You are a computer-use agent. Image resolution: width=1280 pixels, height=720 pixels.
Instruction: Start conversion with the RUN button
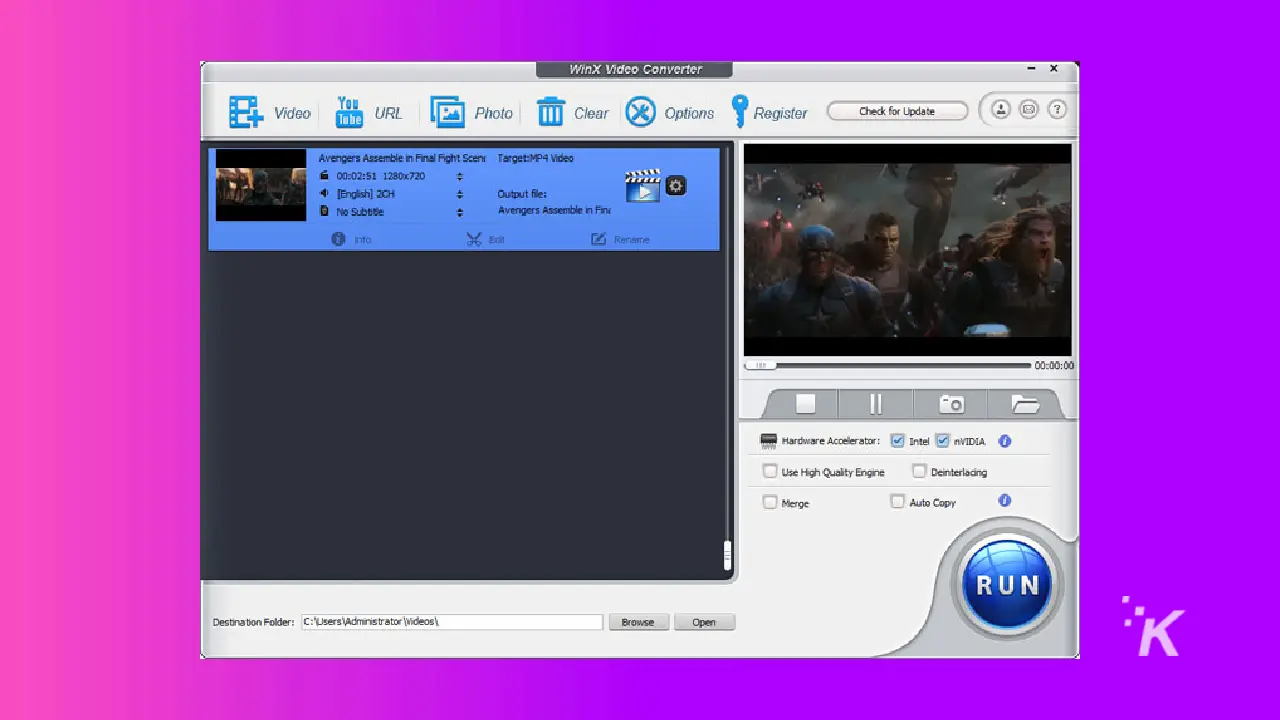(x=1007, y=585)
